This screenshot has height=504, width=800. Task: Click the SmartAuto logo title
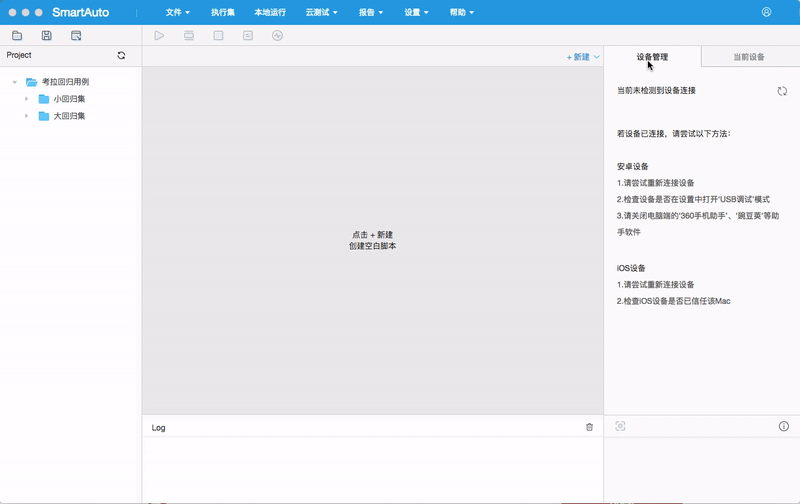tap(81, 12)
